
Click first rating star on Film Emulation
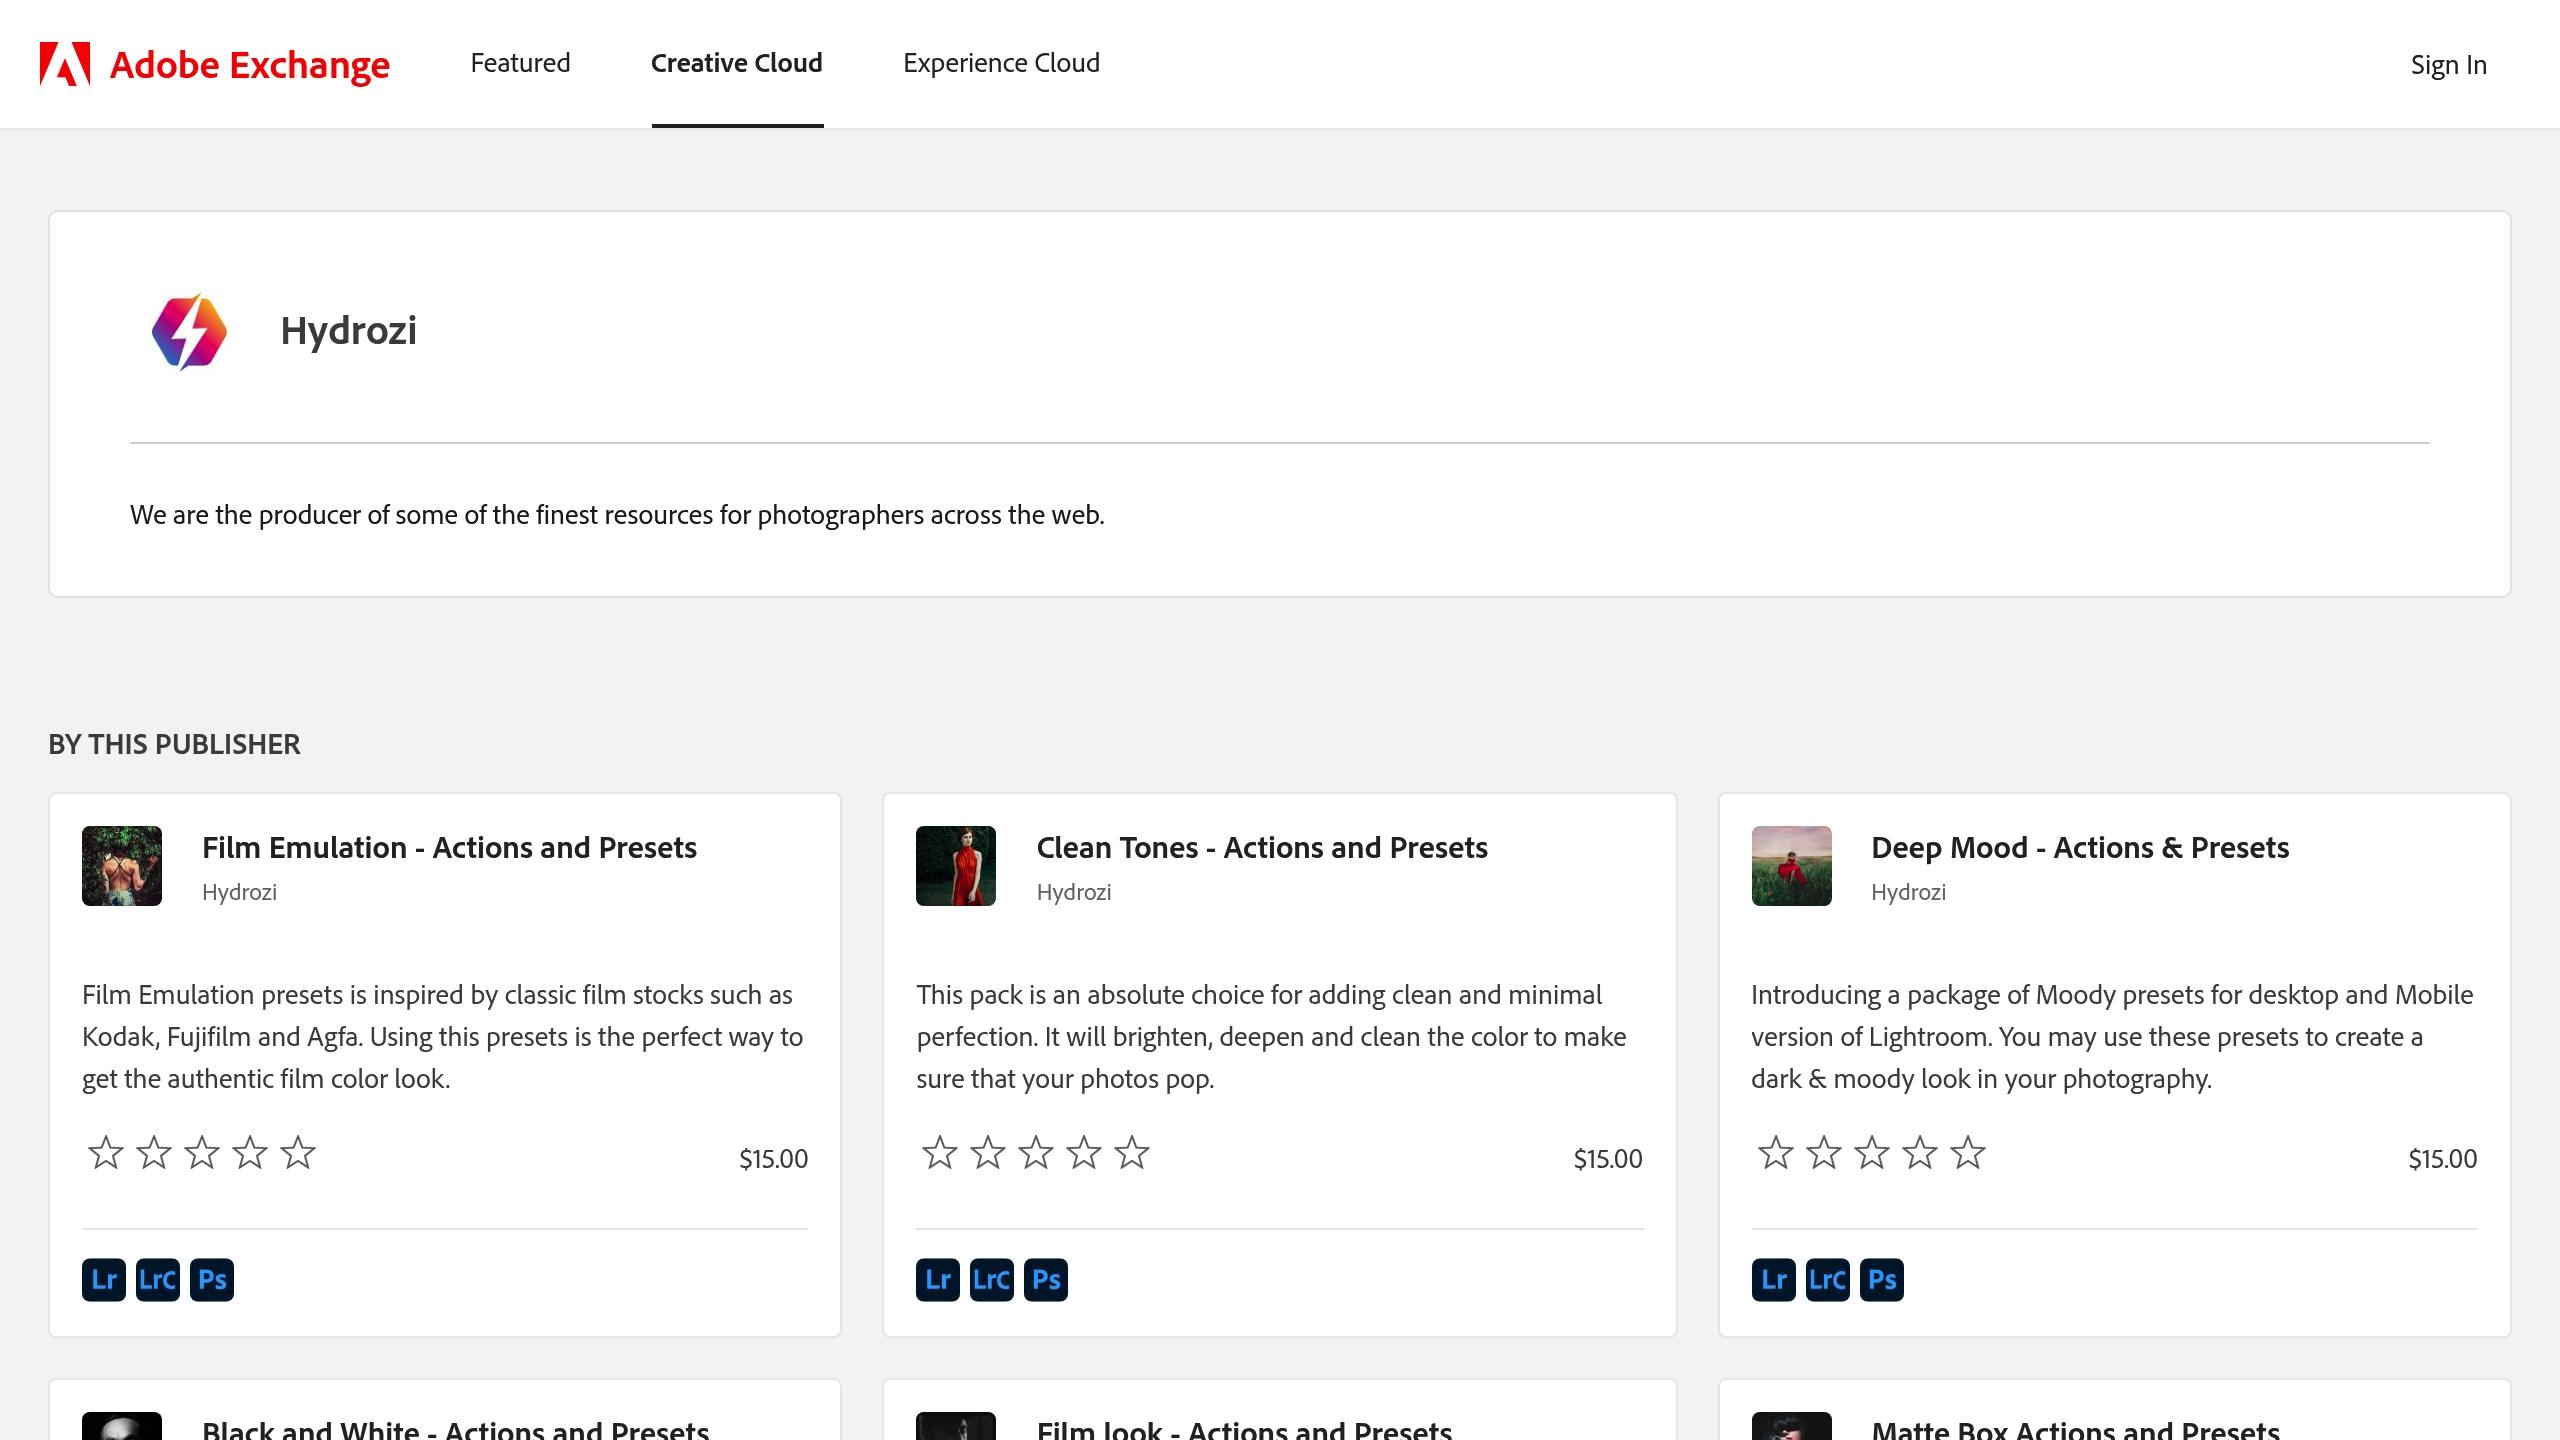106,1153
